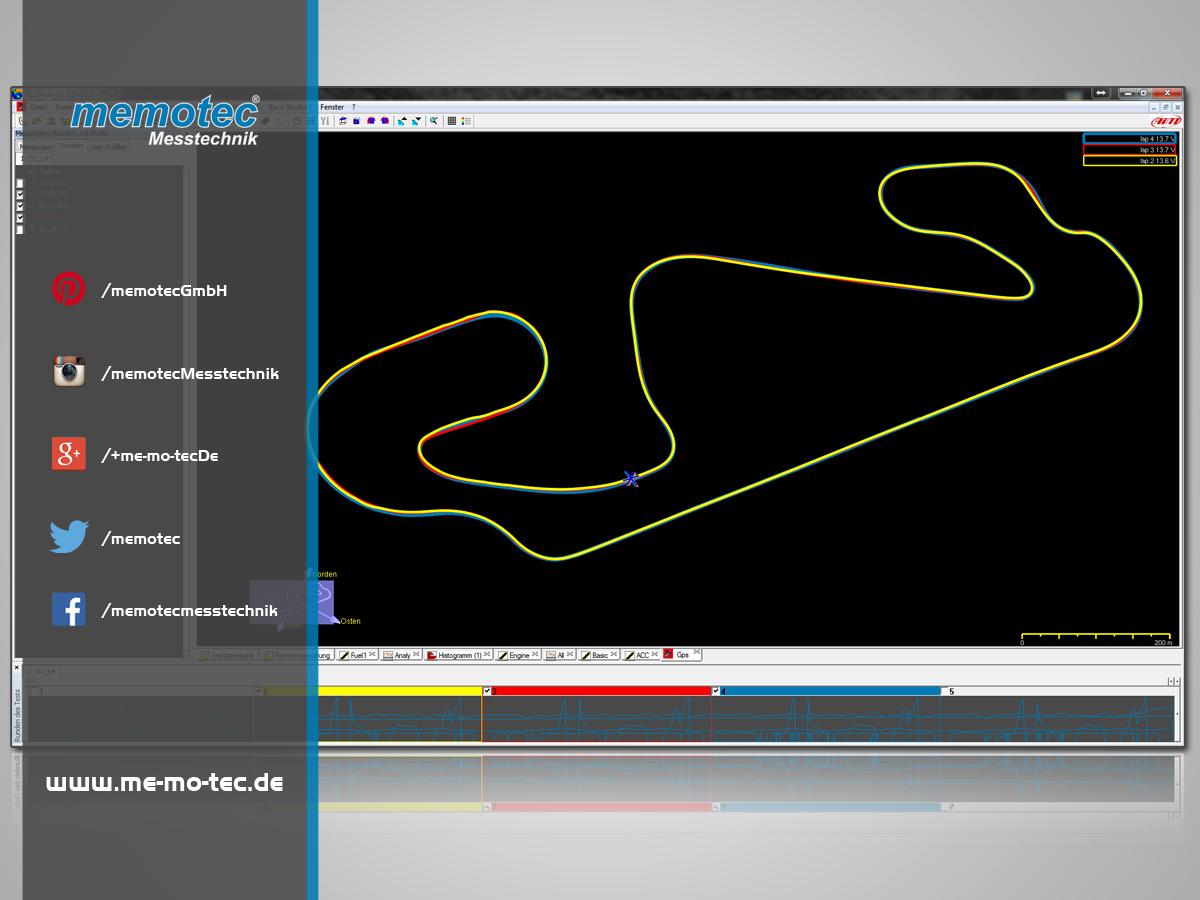
Task: Close the All tab
Action: coord(571,654)
